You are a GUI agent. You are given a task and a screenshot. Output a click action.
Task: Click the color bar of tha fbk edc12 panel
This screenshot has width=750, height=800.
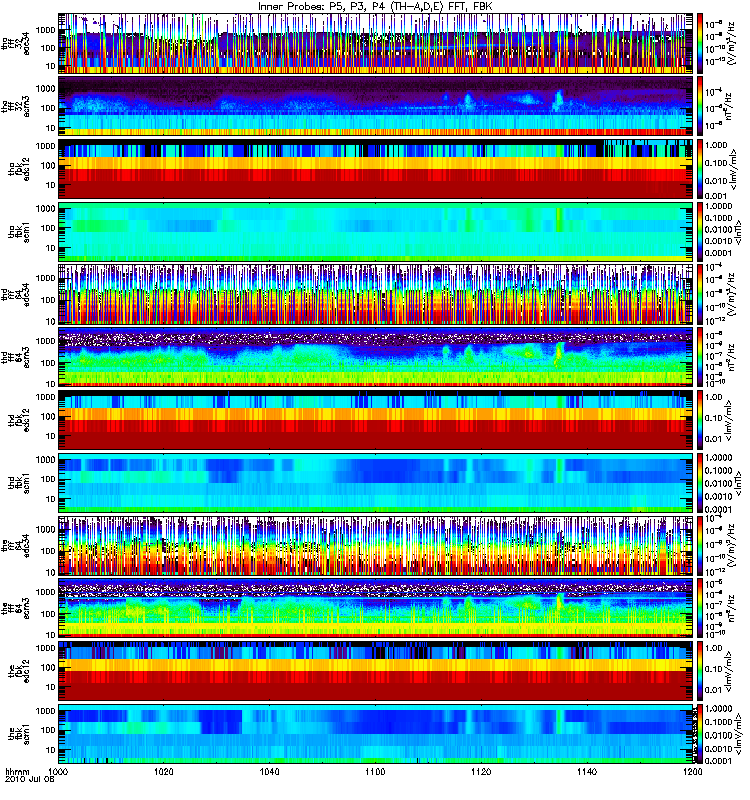tap(700, 169)
